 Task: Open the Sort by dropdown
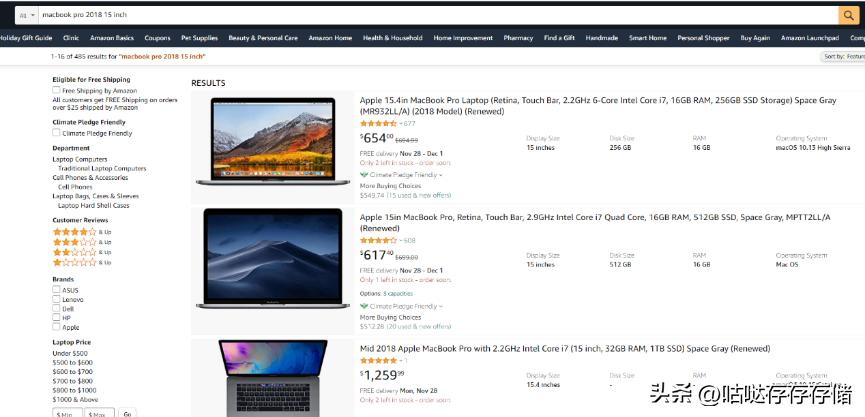pyautogui.click(x=843, y=56)
